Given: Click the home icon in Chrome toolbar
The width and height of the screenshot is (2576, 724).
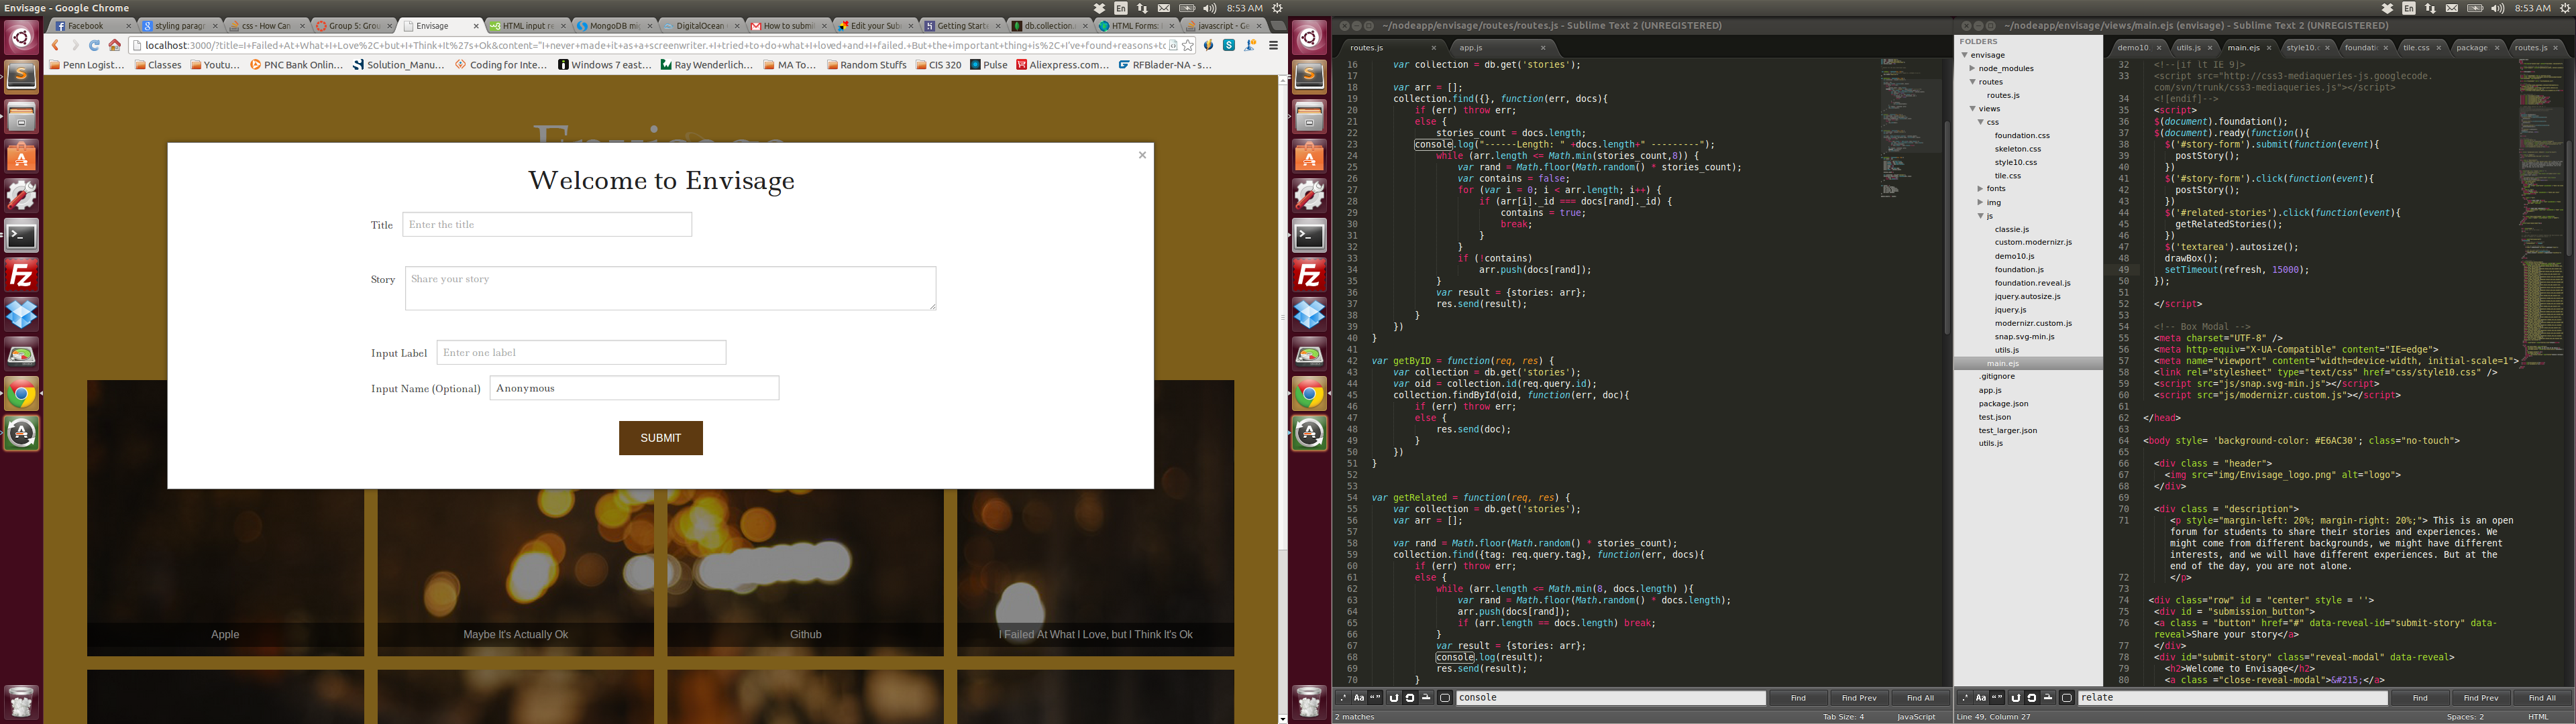Looking at the screenshot, I should [x=115, y=45].
